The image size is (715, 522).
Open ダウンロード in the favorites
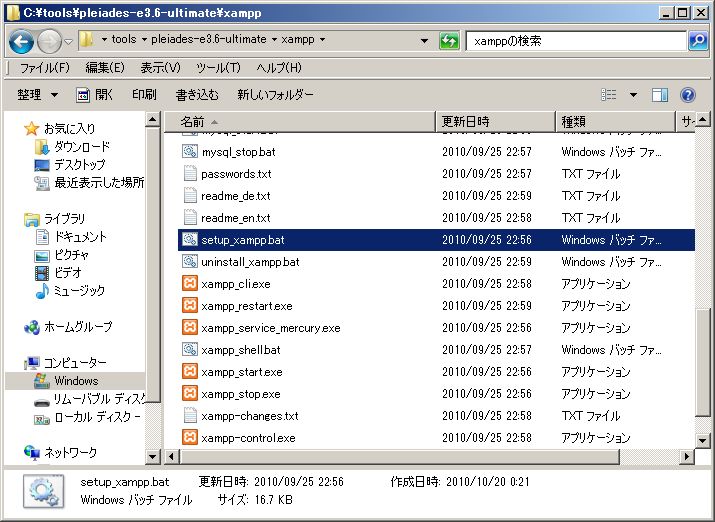point(82,147)
